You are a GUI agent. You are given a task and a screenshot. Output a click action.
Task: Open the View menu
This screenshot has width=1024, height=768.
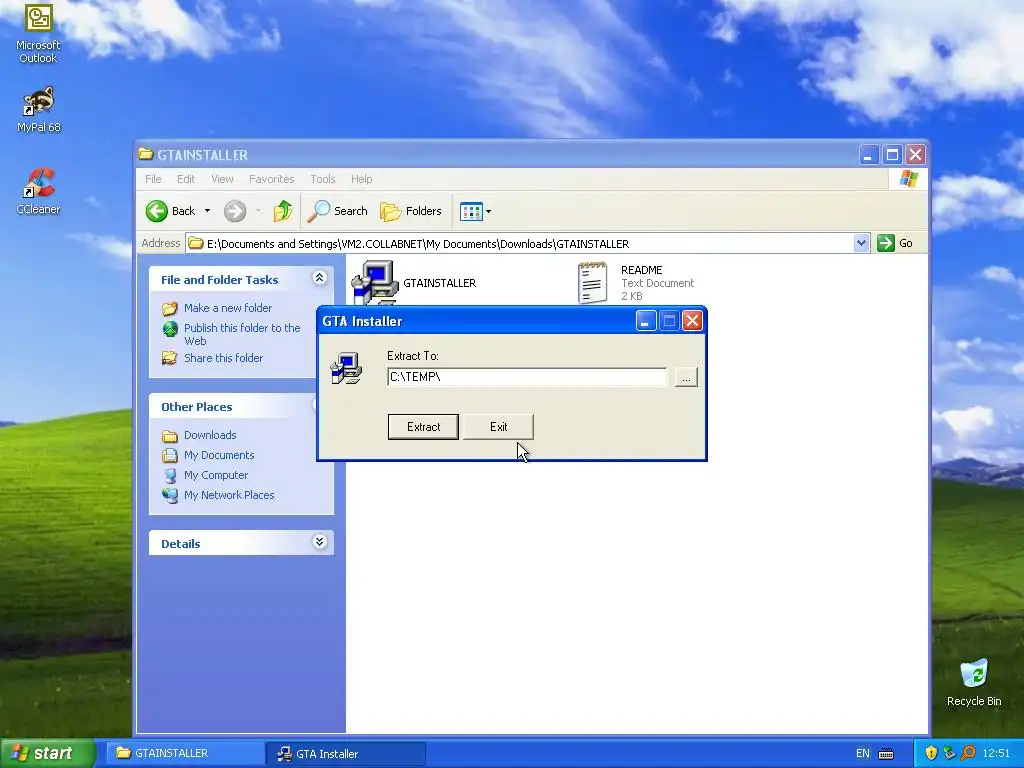[222, 179]
